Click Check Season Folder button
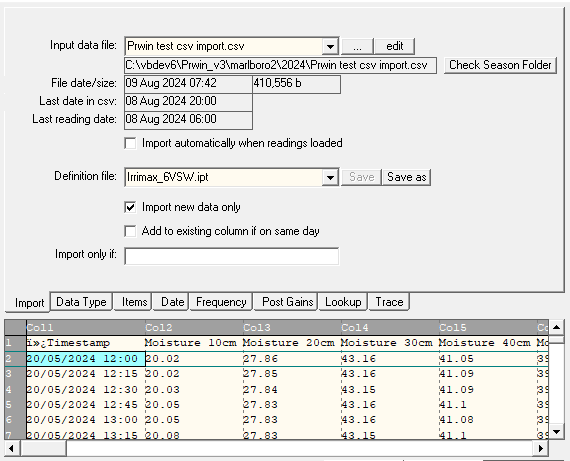570x461 pixels. click(x=500, y=65)
